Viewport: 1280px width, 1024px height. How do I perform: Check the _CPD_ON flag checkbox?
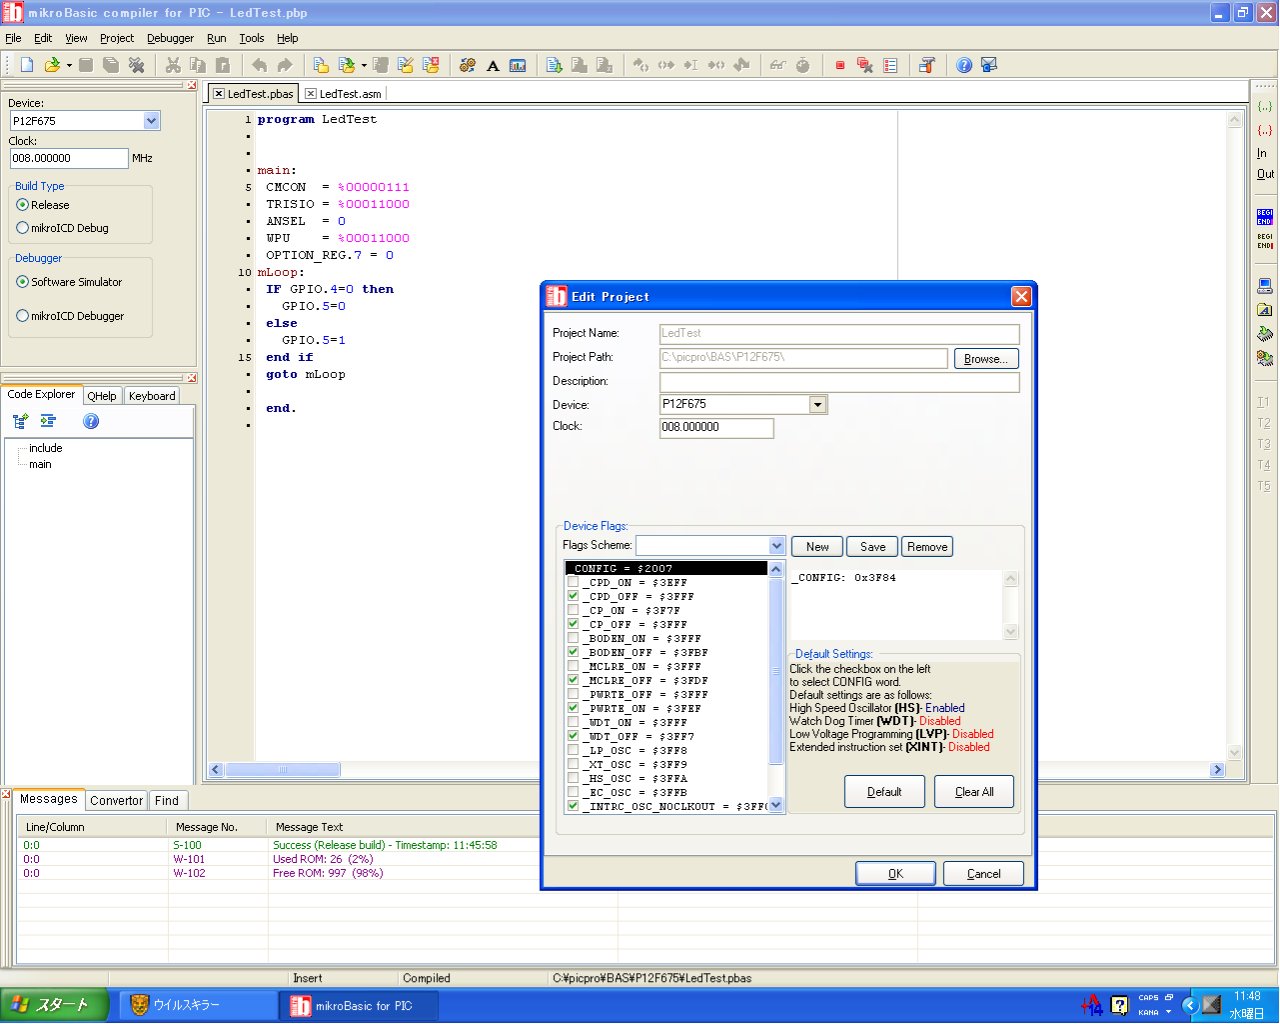(x=573, y=582)
